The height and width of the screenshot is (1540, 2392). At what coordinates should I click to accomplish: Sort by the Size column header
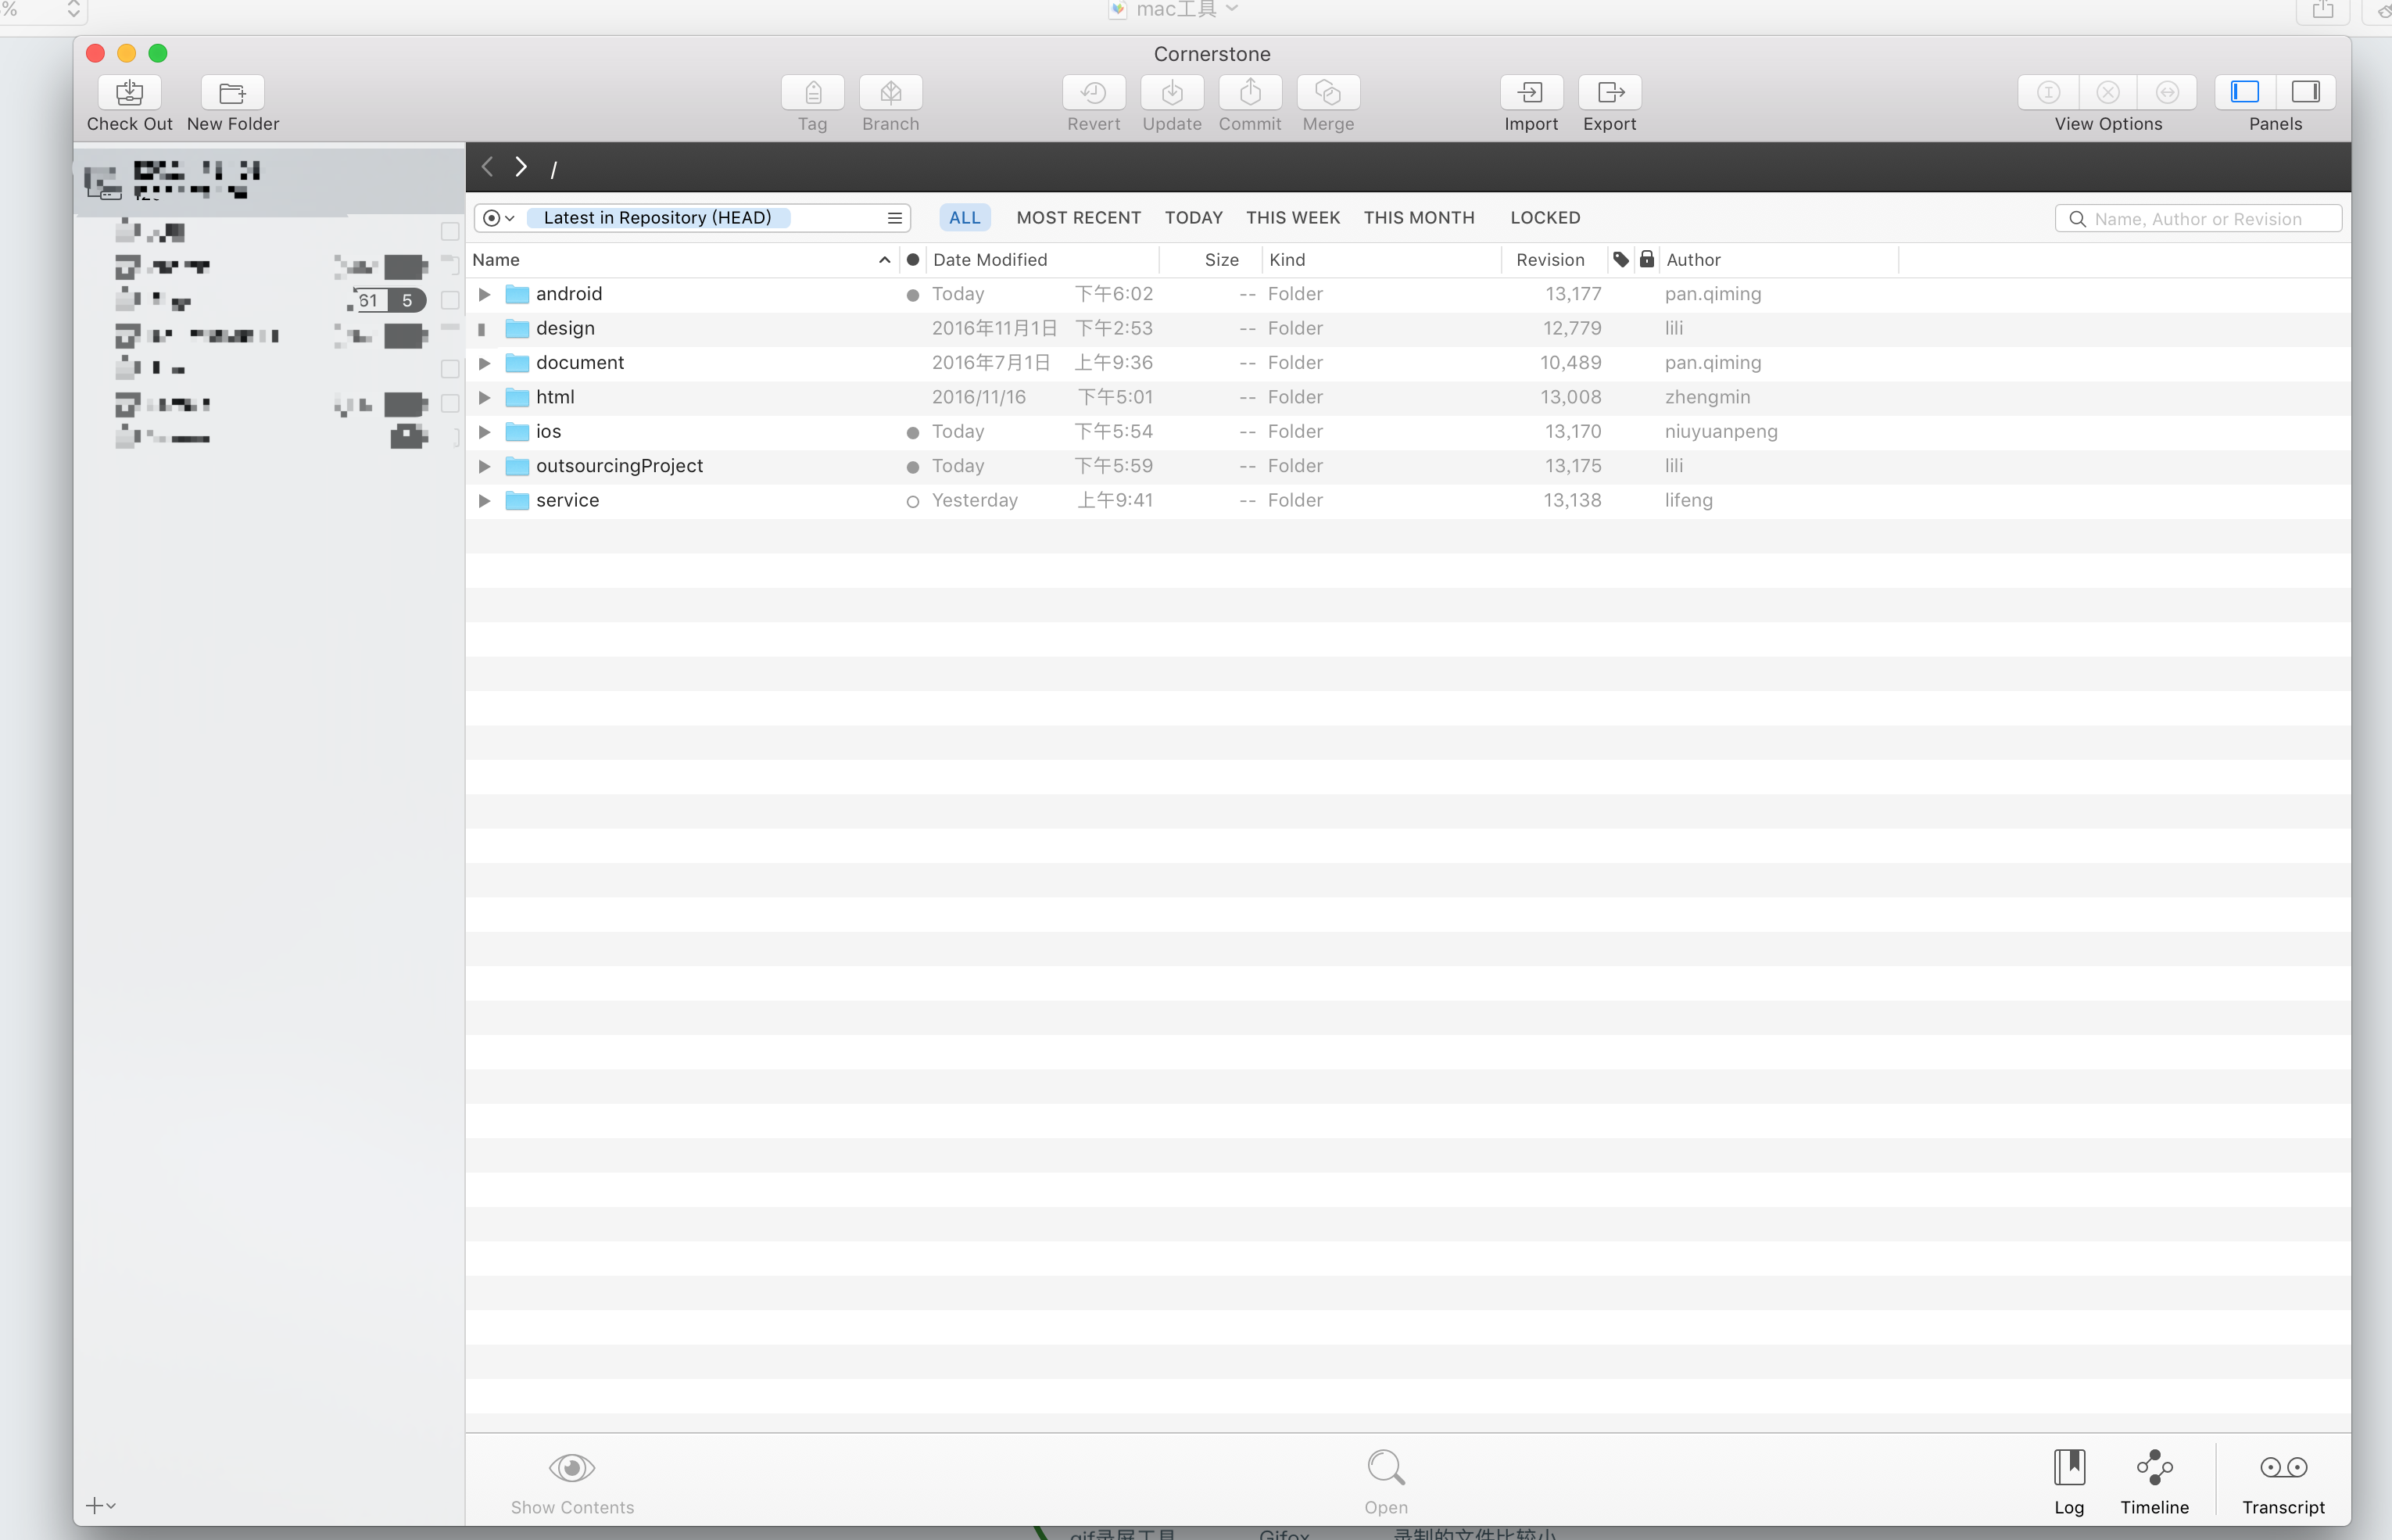point(1211,260)
